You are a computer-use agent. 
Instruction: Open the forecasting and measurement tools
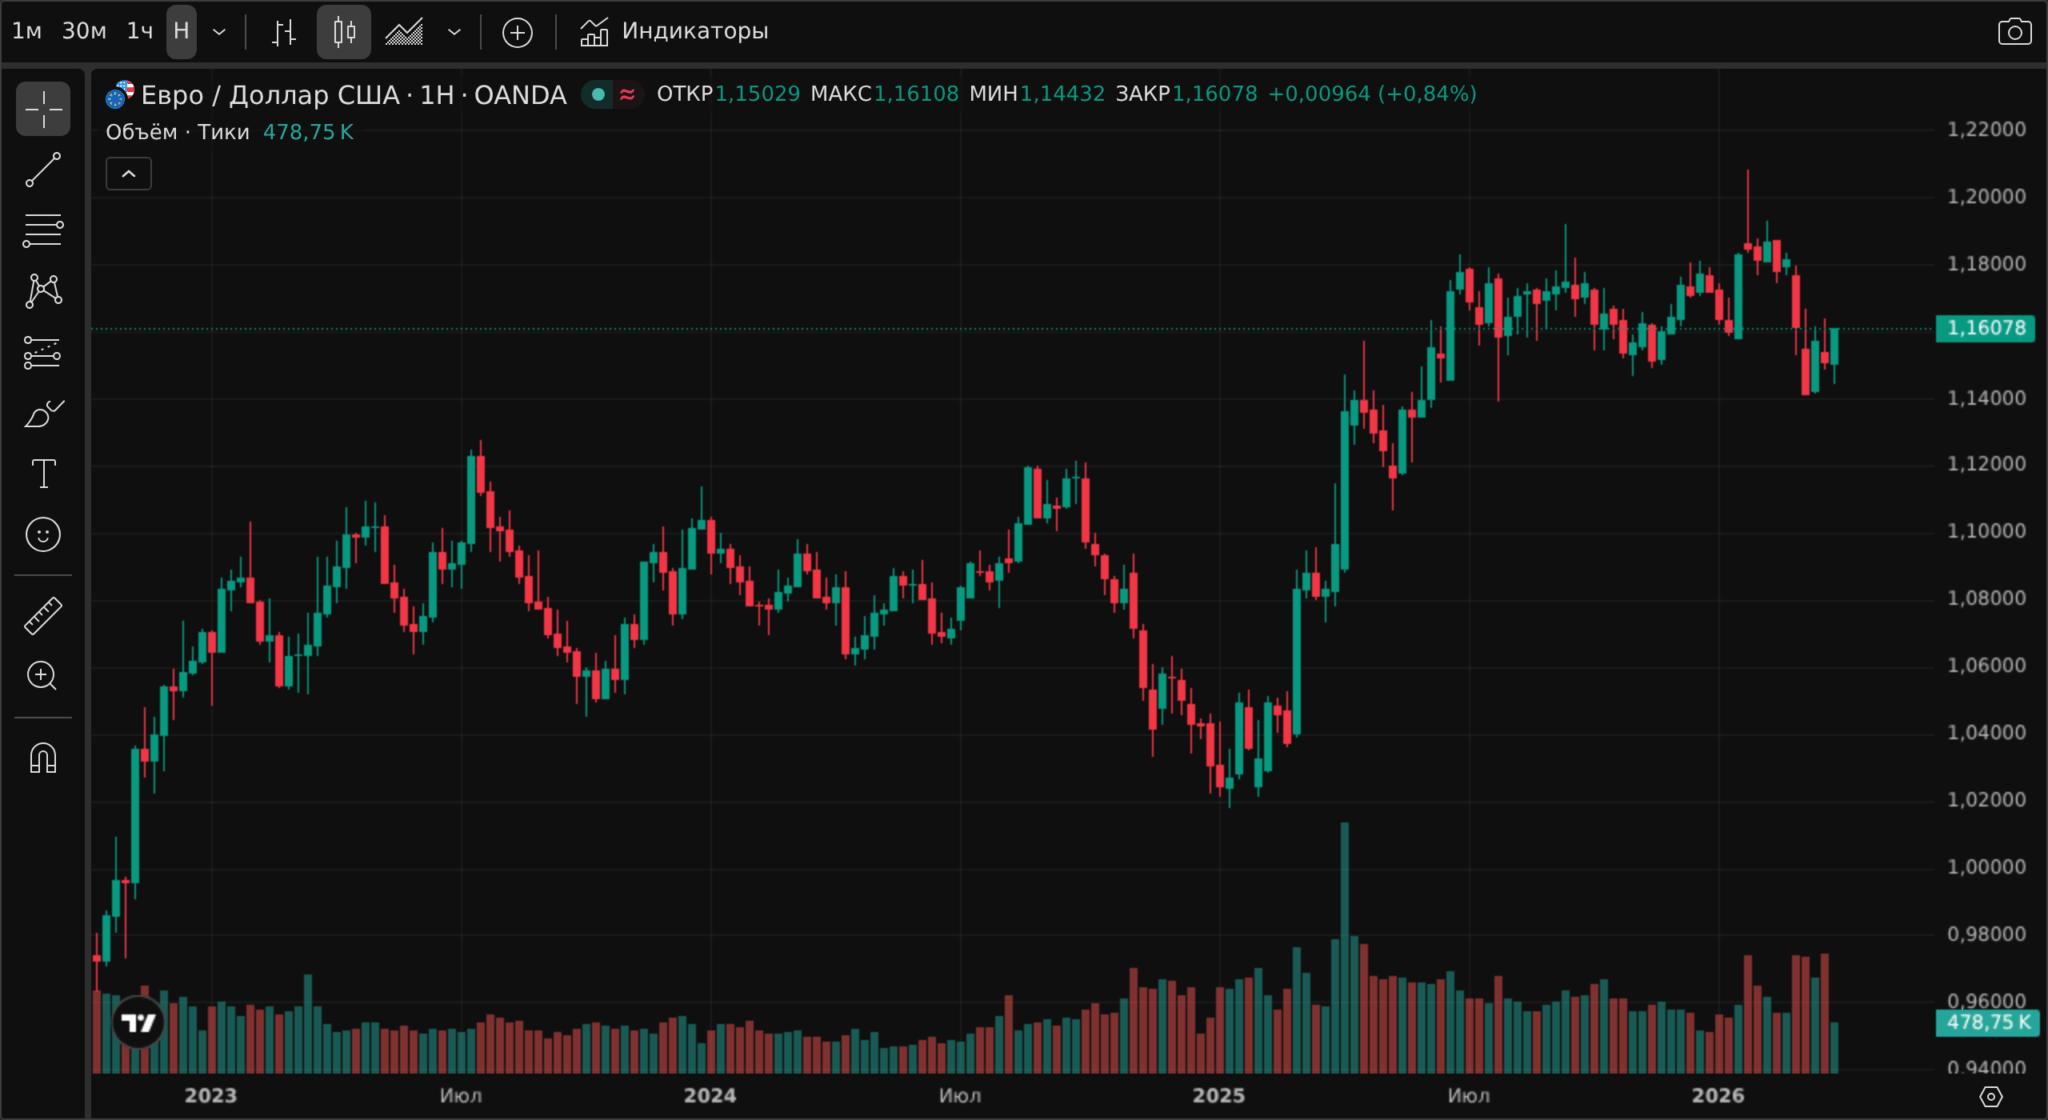coord(43,352)
